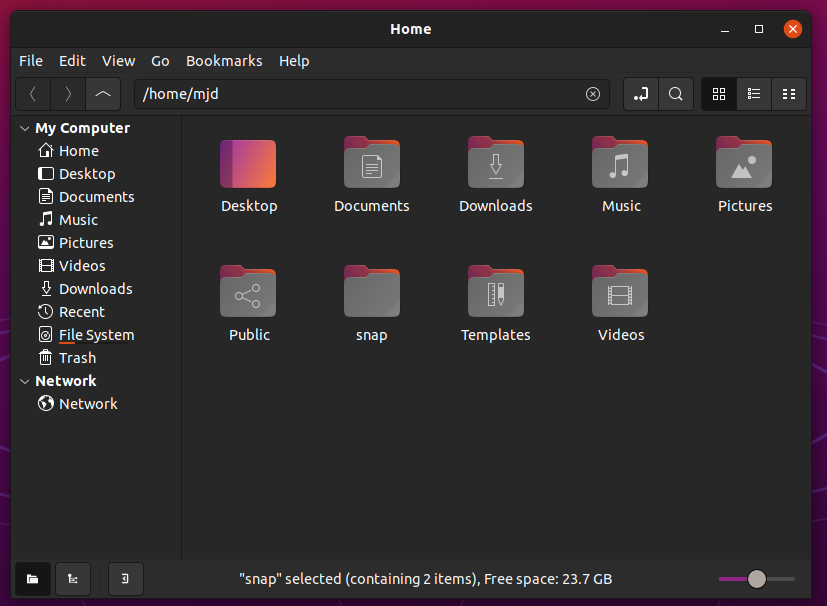Select the snap folder icon
This screenshot has height=606, width=827.
click(x=372, y=292)
